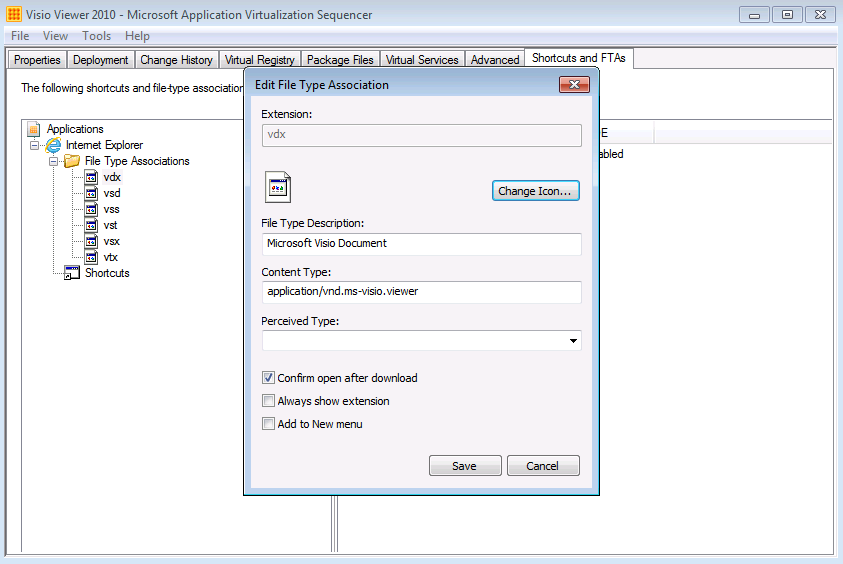The height and width of the screenshot is (564, 843).
Task: Switch to the Package Files tab
Action: 340,60
